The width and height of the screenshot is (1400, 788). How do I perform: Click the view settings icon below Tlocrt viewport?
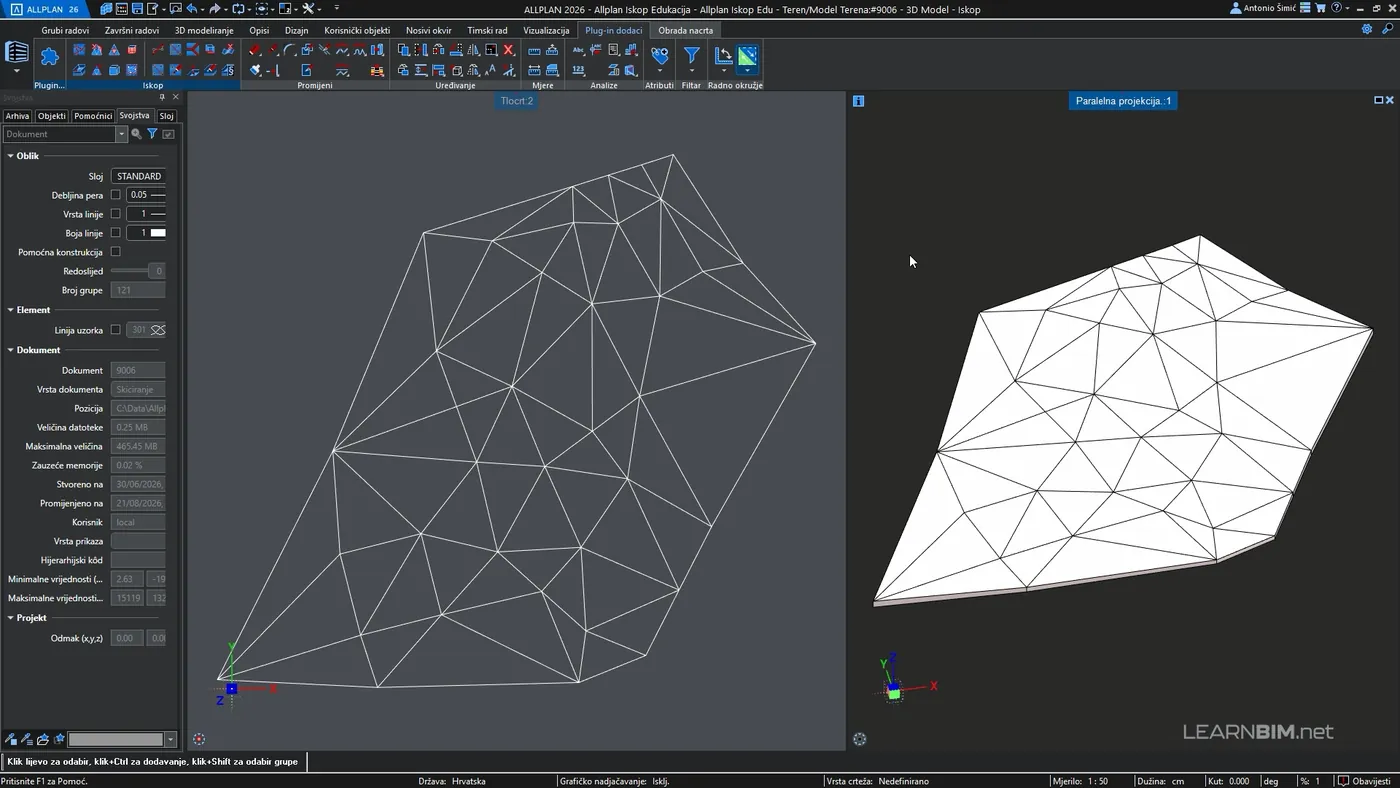pos(199,739)
